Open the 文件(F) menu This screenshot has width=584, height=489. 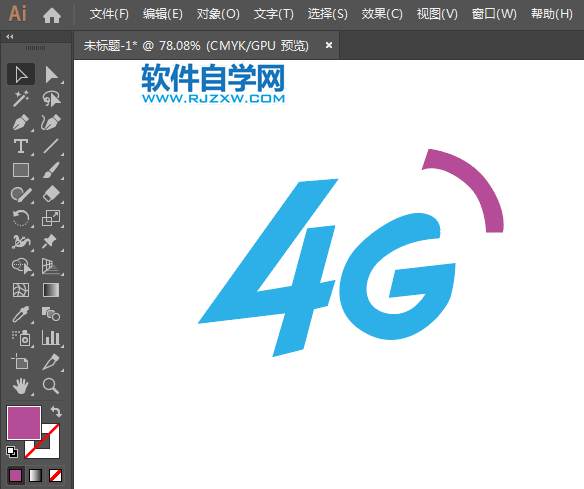click(109, 15)
